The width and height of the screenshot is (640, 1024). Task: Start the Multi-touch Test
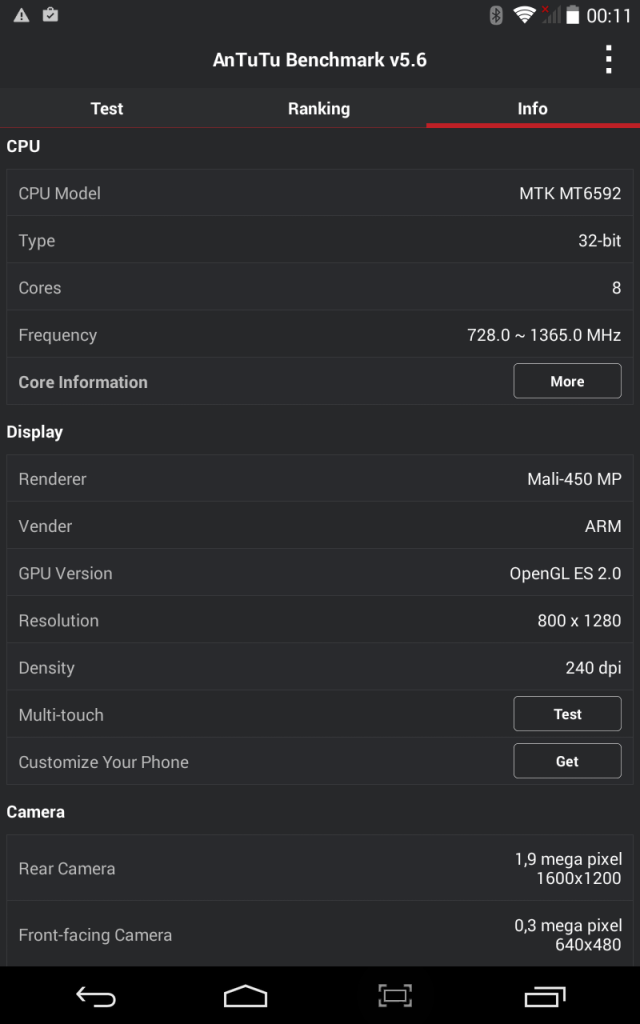coord(567,714)
